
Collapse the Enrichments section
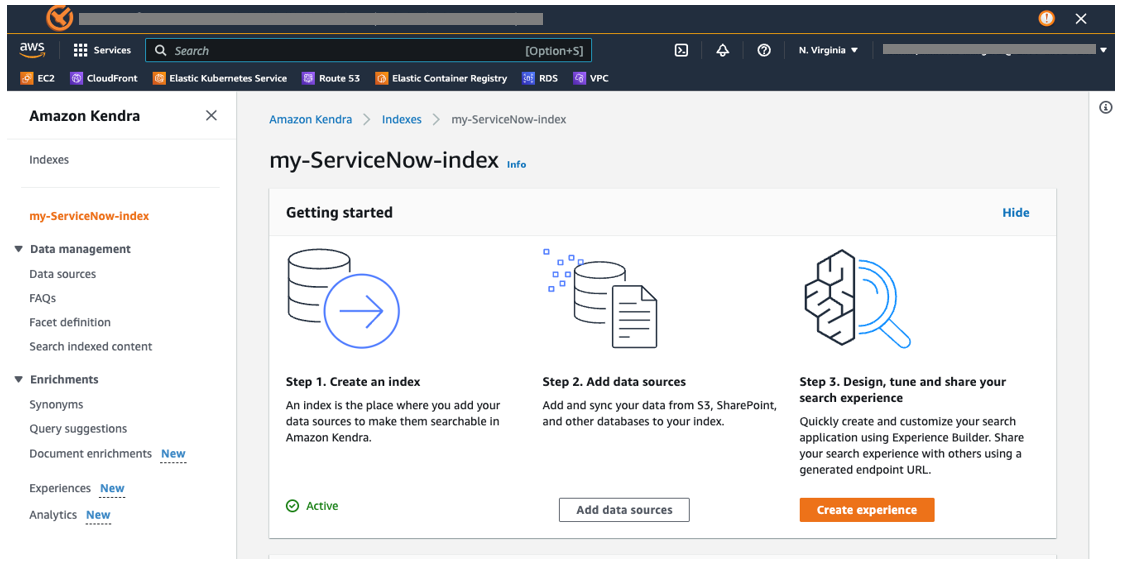pyautogui.click(x=19, y=379)
